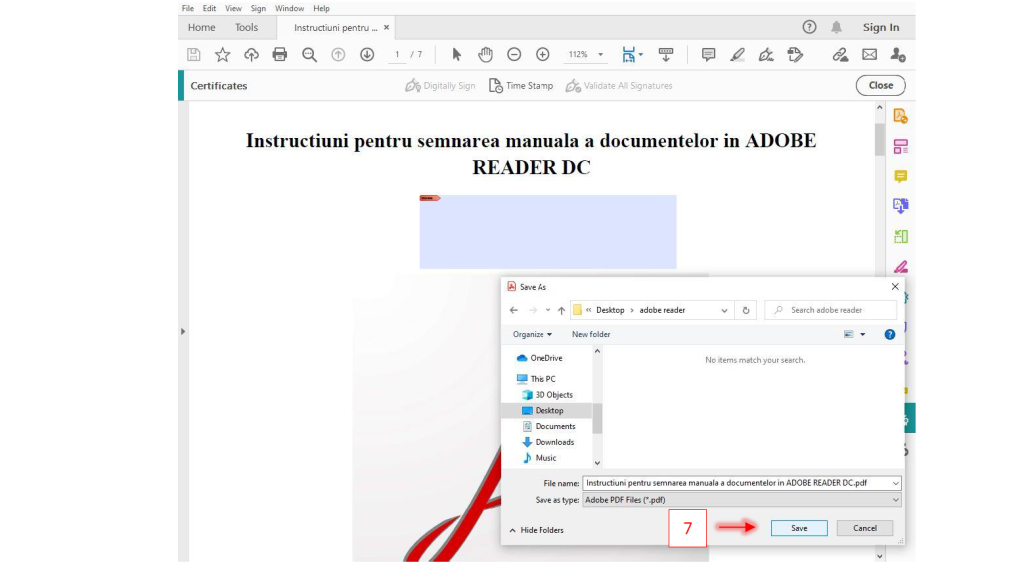
Task: Click the zoom out minus icon
Action: [x=514, y=55]
